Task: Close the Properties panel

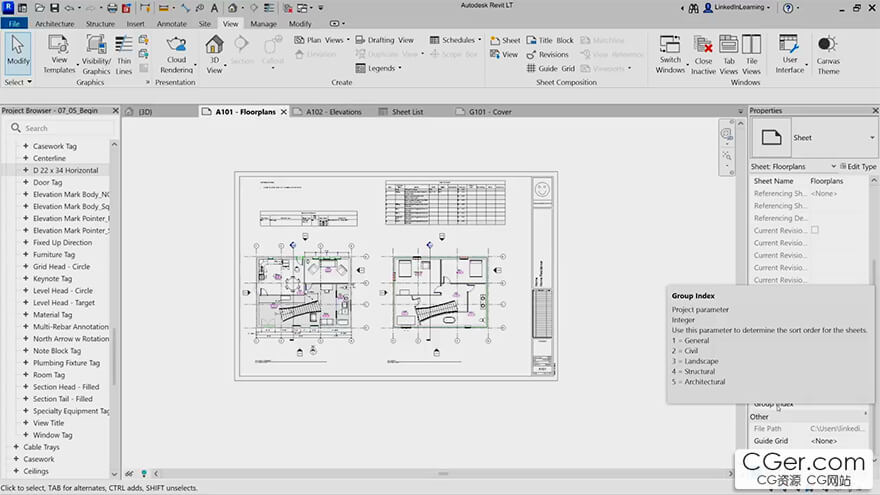Action: (875, 111)
